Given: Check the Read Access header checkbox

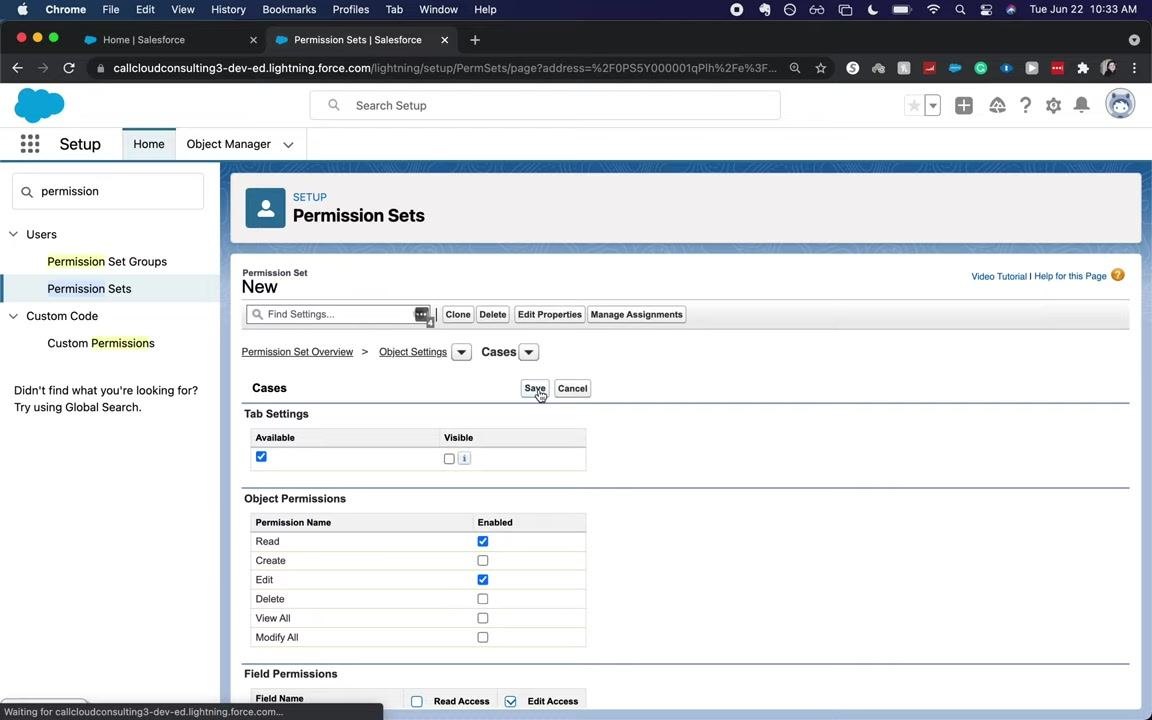Looking at the screenshot, I should (417, 701).
